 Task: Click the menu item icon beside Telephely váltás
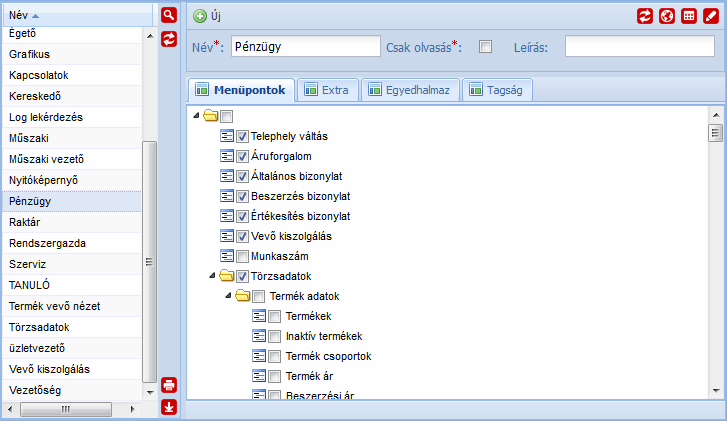coord(227,136)
